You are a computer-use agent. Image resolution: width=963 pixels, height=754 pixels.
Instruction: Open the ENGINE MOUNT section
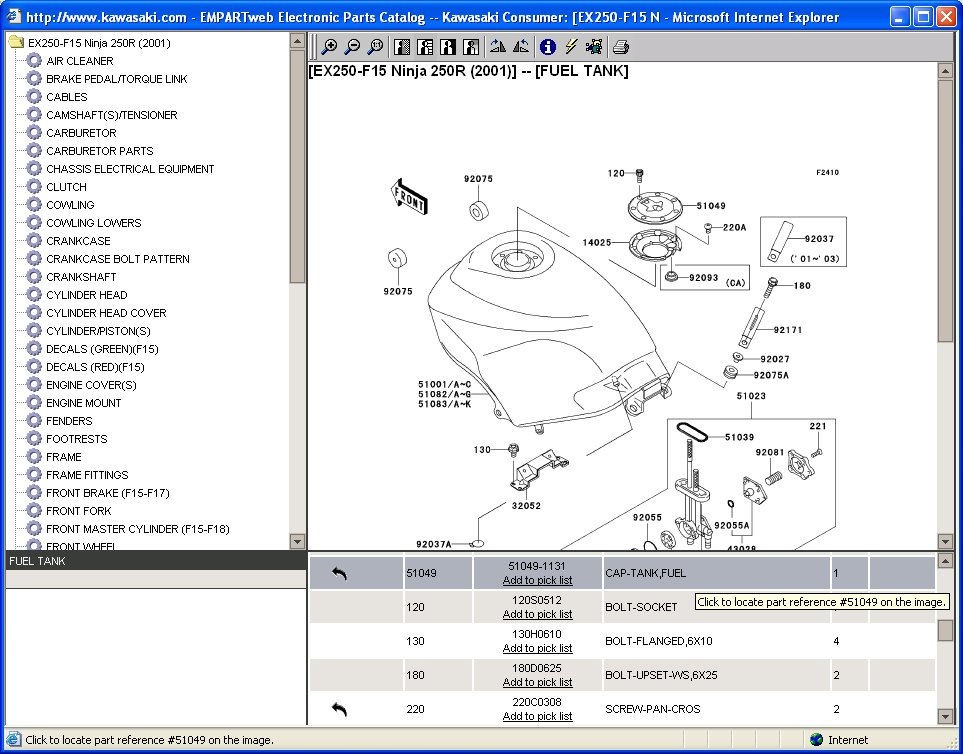84,403
